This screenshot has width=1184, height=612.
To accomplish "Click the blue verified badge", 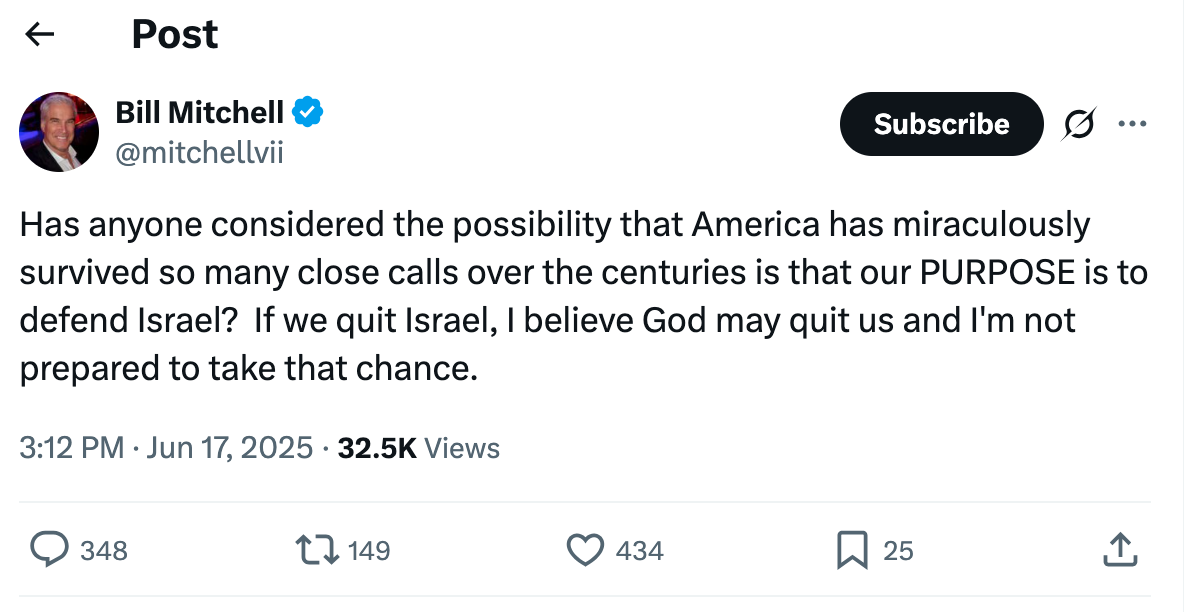I will pos(308,112).
